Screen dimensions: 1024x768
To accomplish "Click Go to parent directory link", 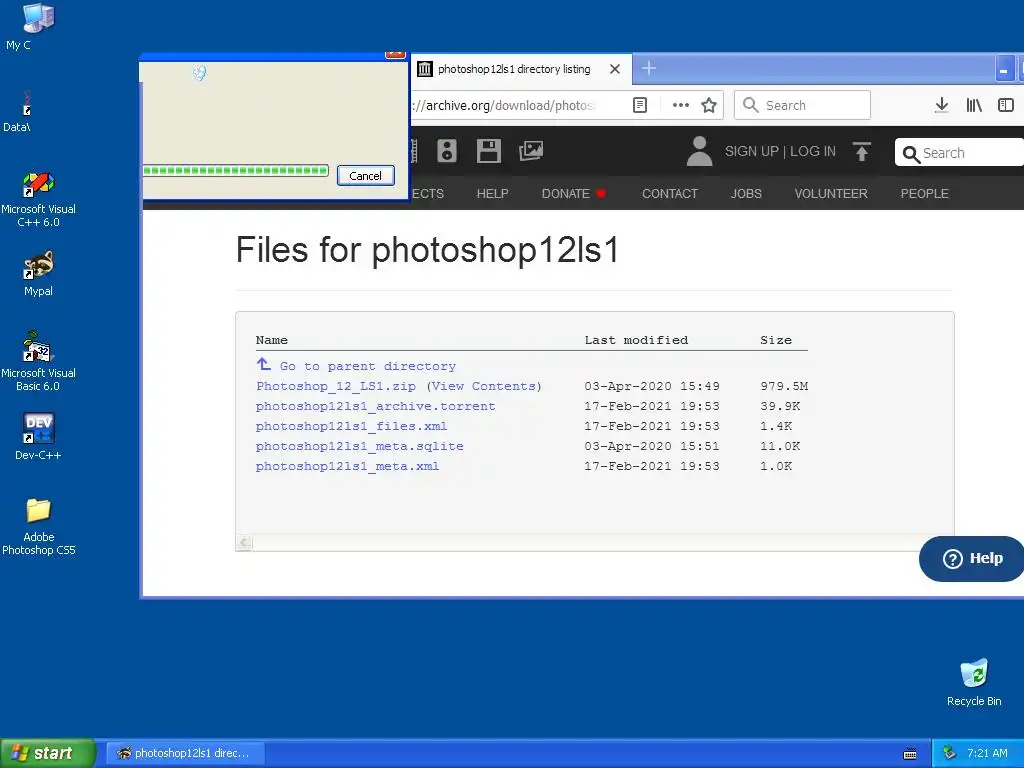I will [368, 366].
